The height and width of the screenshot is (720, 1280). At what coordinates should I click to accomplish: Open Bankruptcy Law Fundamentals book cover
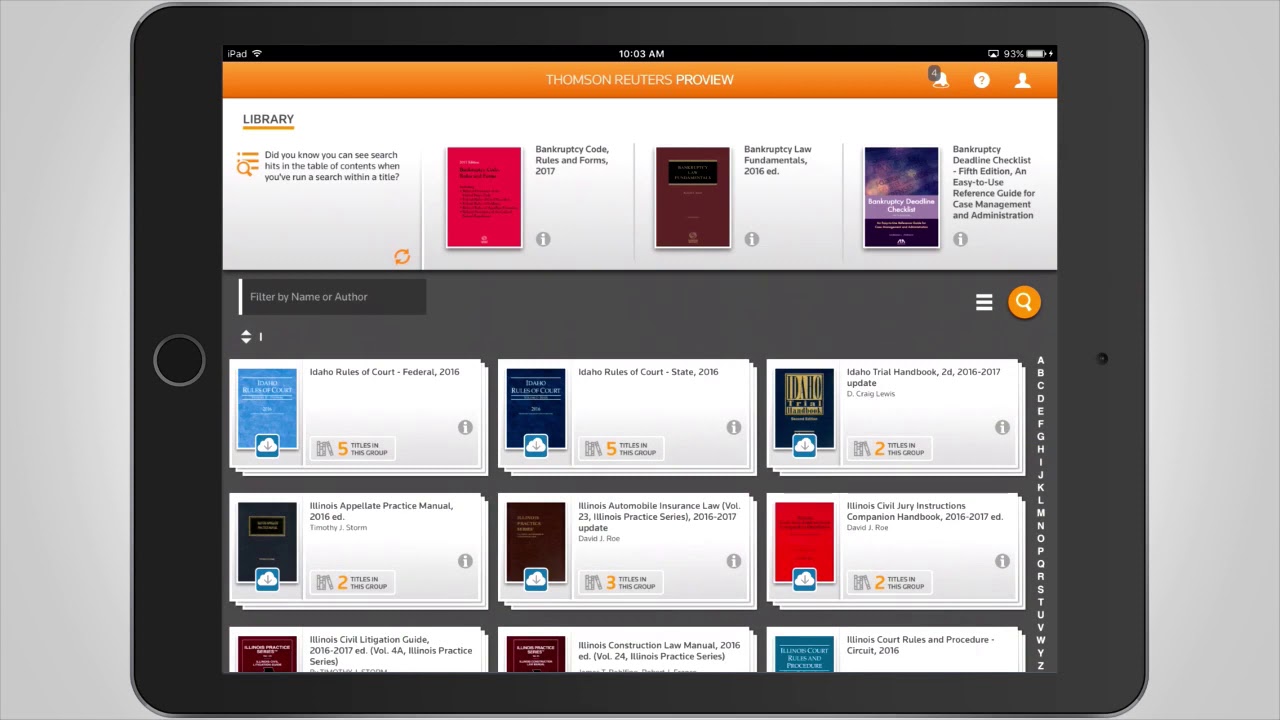pyautogui.click(x=693, y=197)
